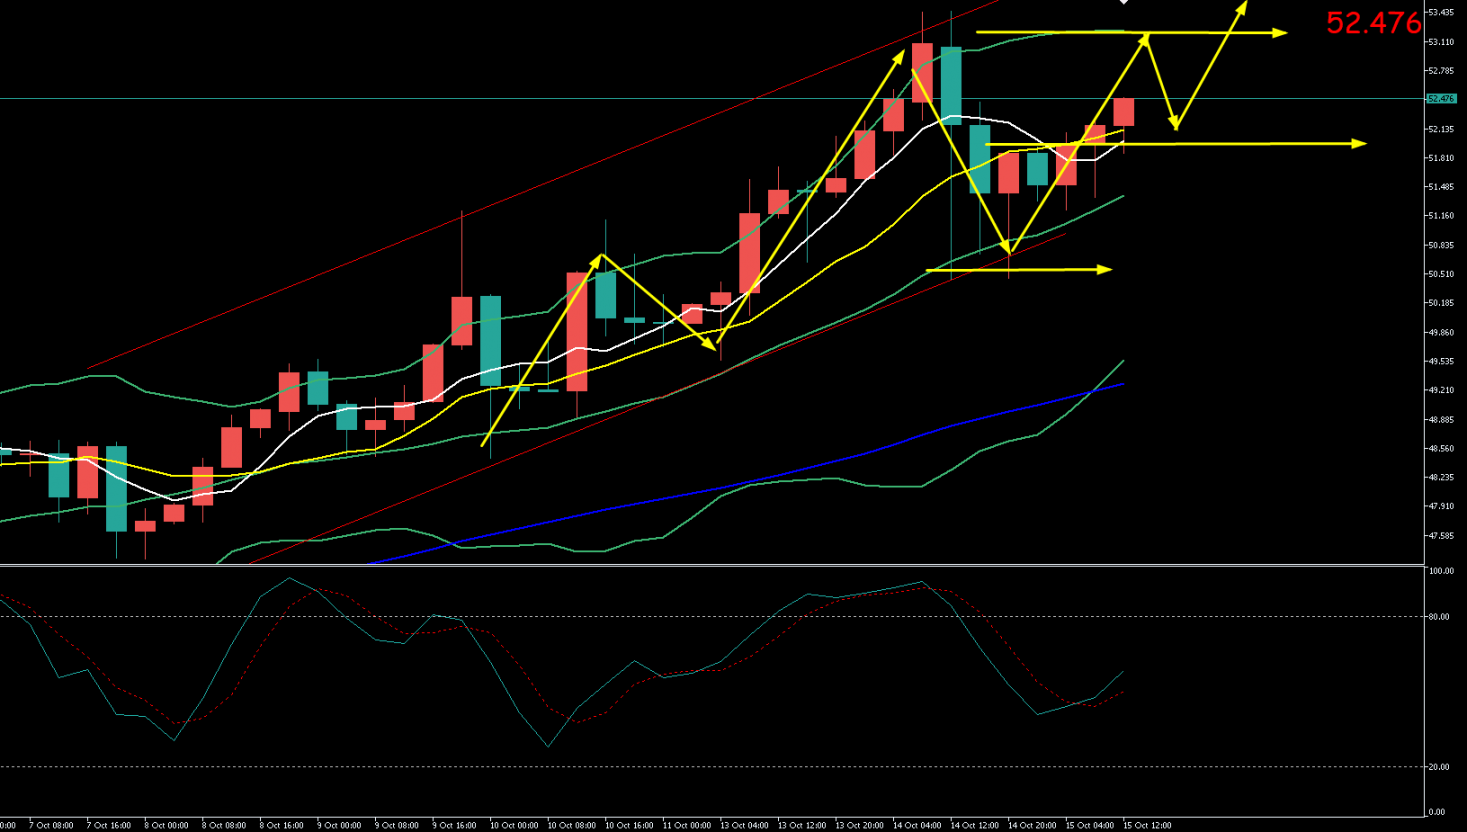Click the tallest teal candle near the chart peak
Viewport: 1467px width, 832px height.
pos(950,85)
